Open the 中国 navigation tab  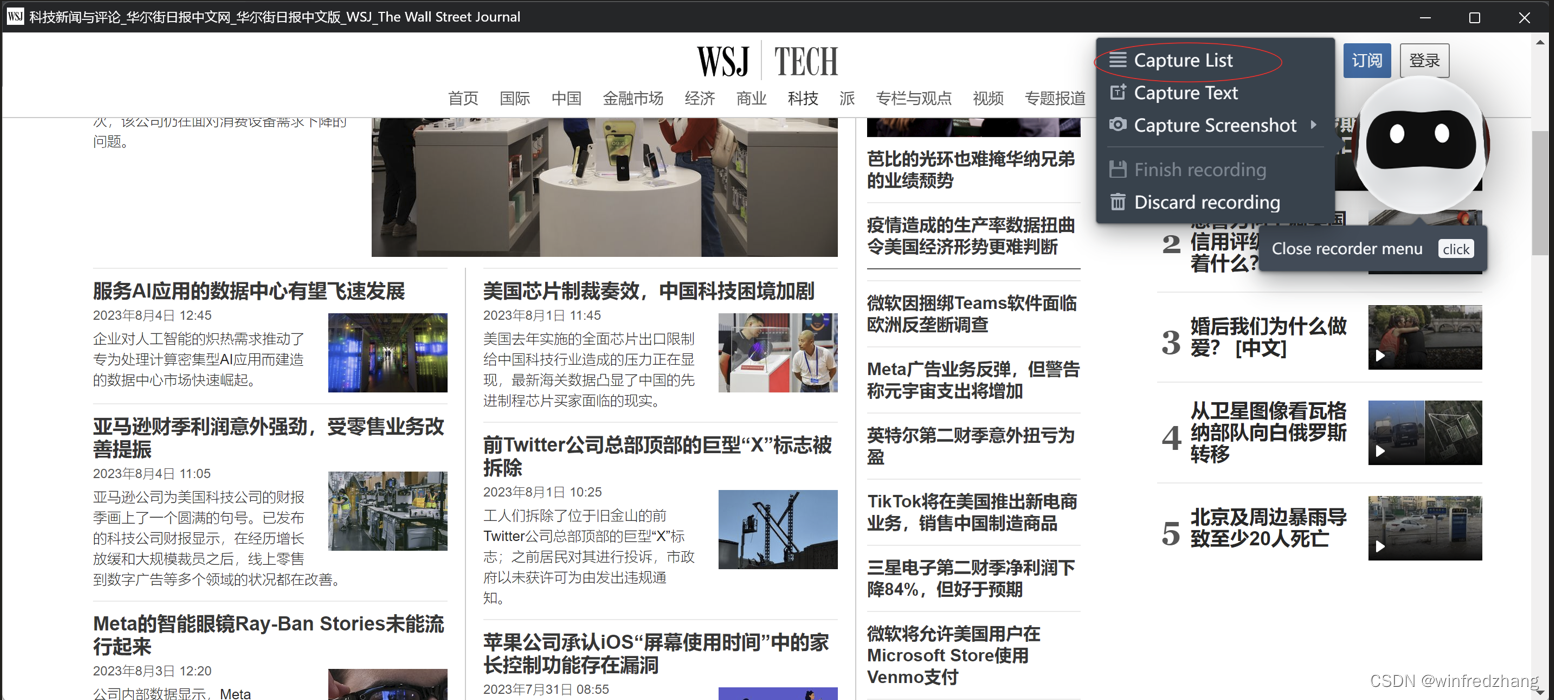pos(566,98)
